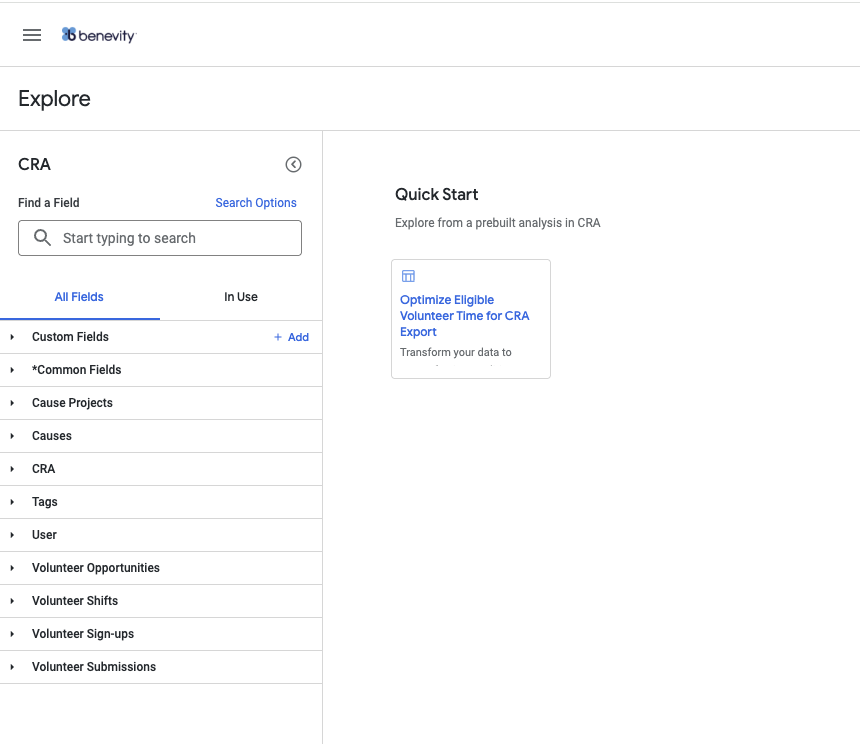The width and height of the screenshot is (860, 744).
Task: Expand the CRA field group arrow
Action: pos(12,469)
